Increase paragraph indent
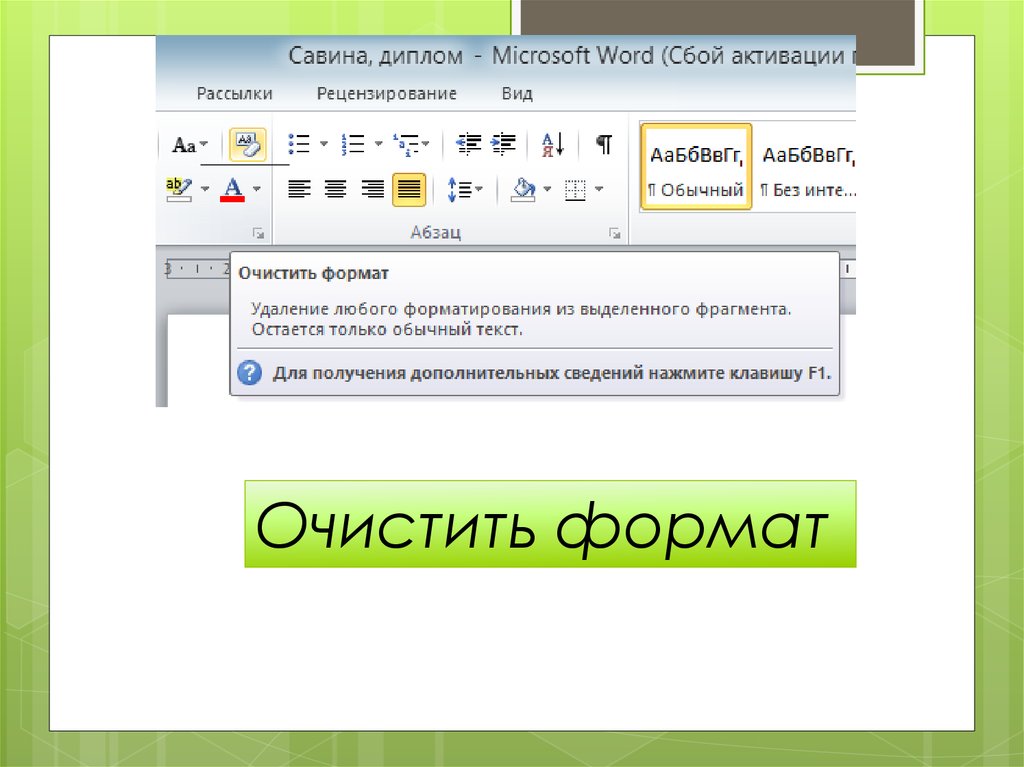1024x767 pixels. tap(503, 144)
